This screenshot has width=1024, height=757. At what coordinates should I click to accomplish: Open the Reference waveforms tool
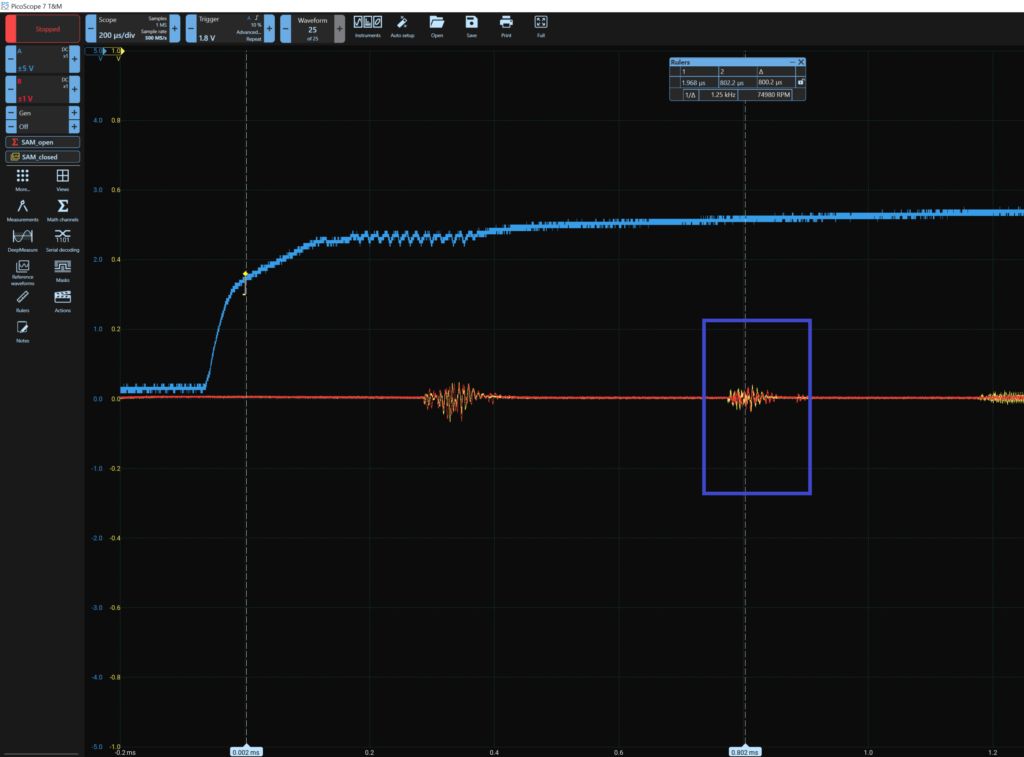point(22,270)
